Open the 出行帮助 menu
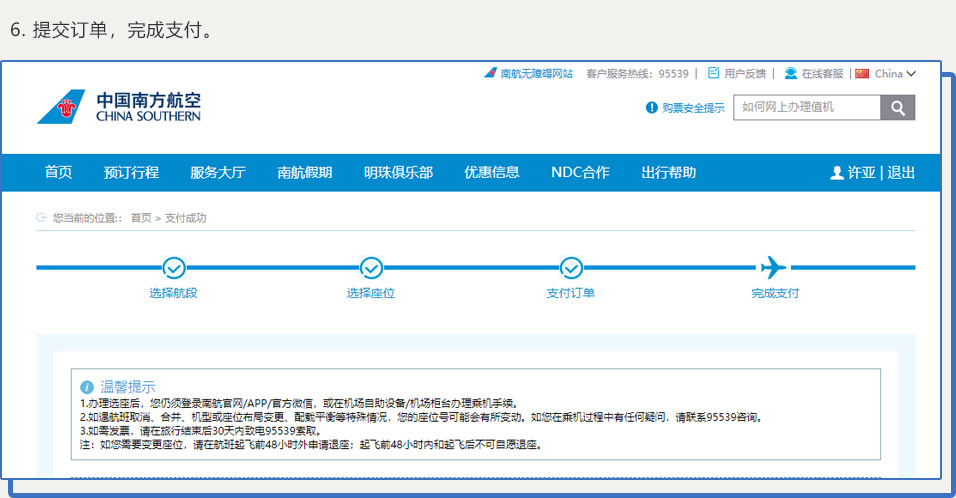956x498 pixels. (668, 172)
